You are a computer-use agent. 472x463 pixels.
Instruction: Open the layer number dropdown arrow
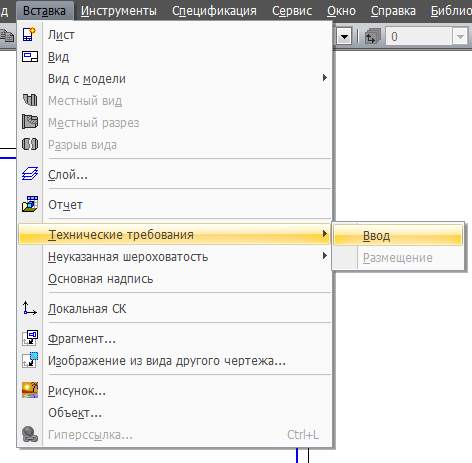(460, 36)
